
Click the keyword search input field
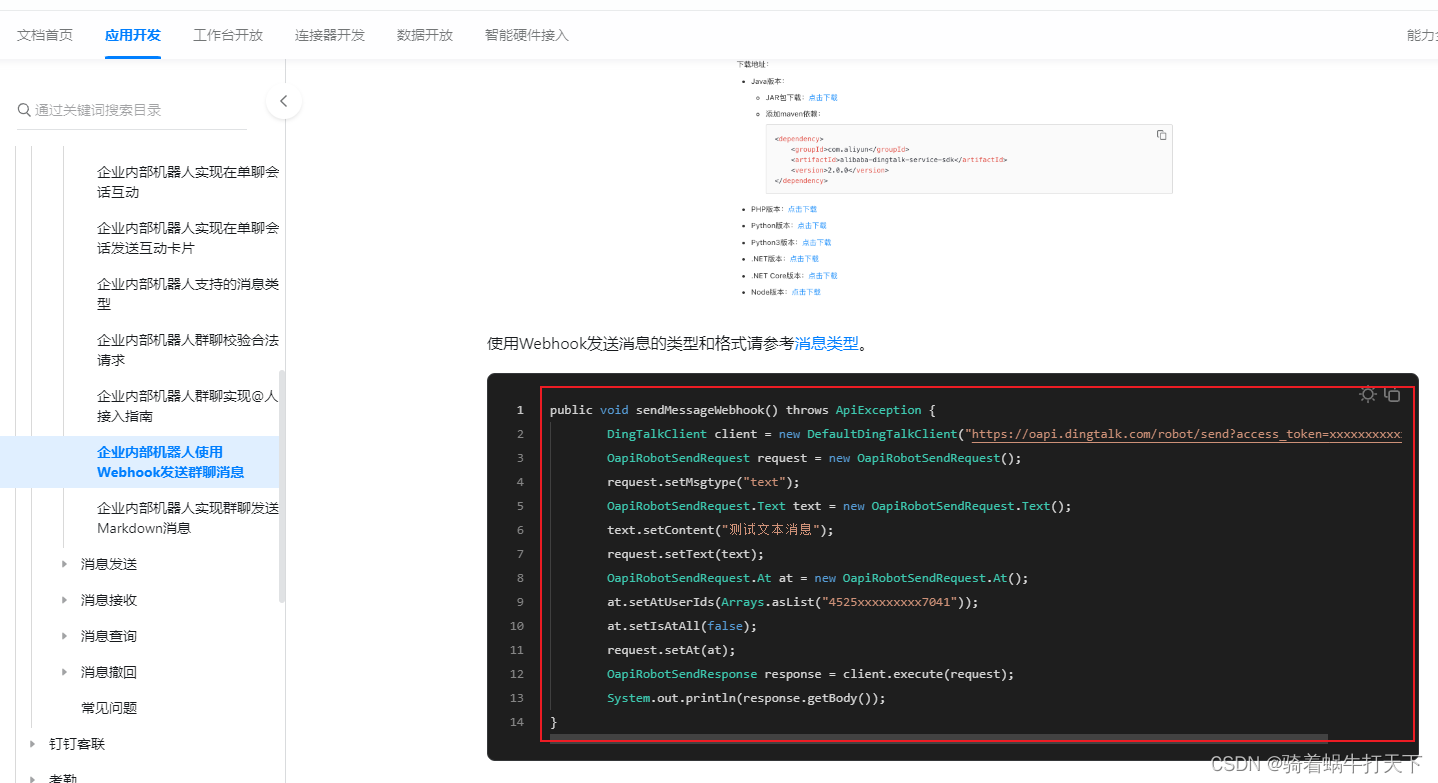click(130, 110)
